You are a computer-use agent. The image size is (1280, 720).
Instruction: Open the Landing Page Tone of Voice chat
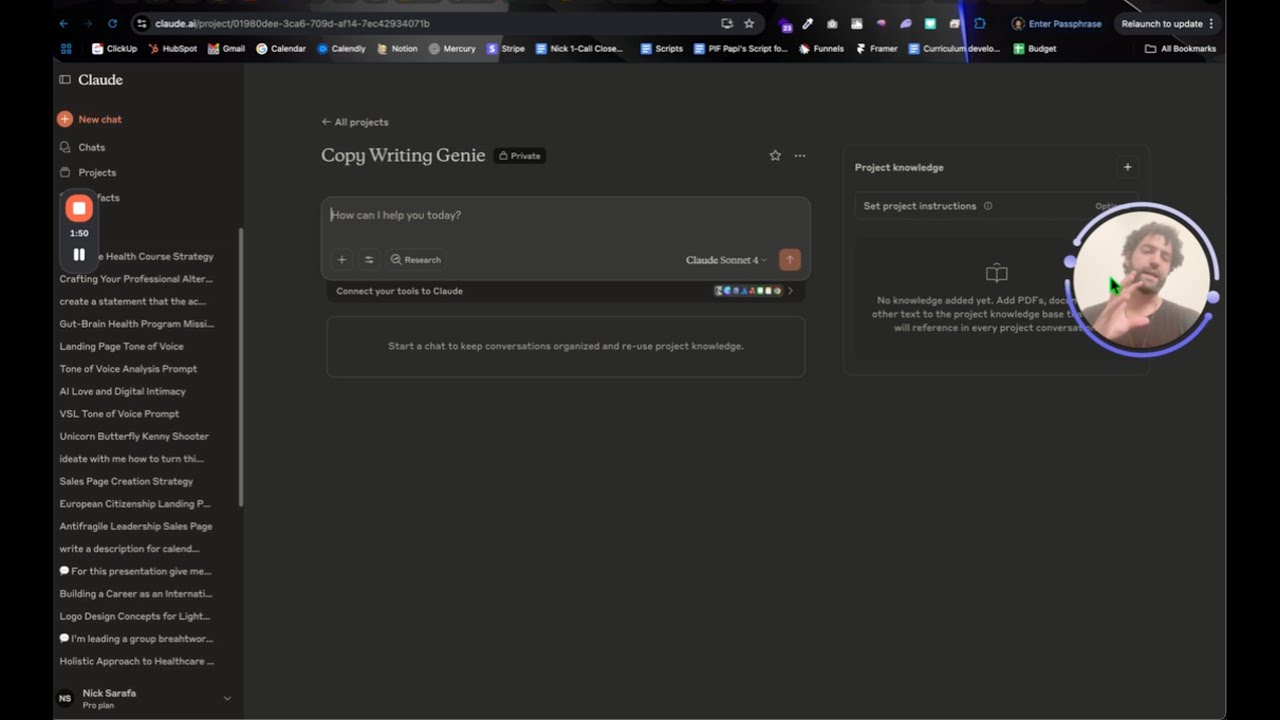pyautogui.click(x=122, y=346)
